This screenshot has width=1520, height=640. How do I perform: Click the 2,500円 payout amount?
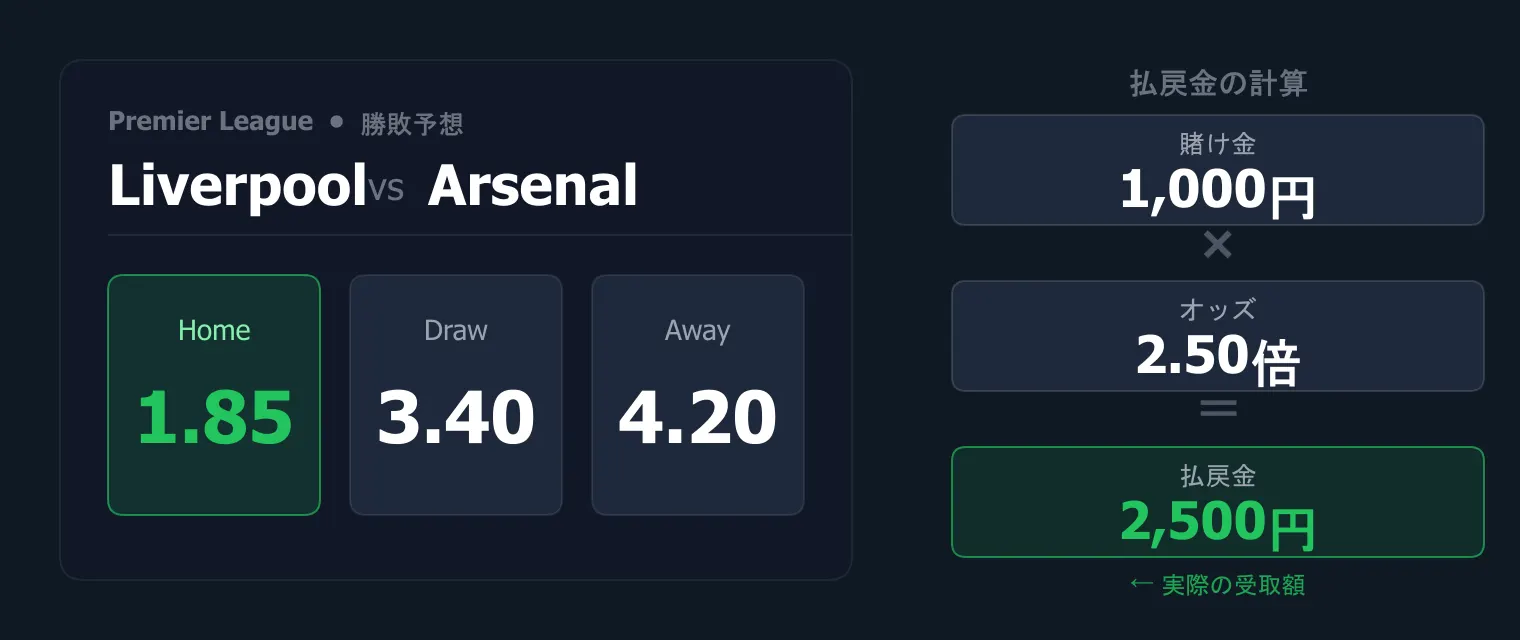coord(1217,523)
